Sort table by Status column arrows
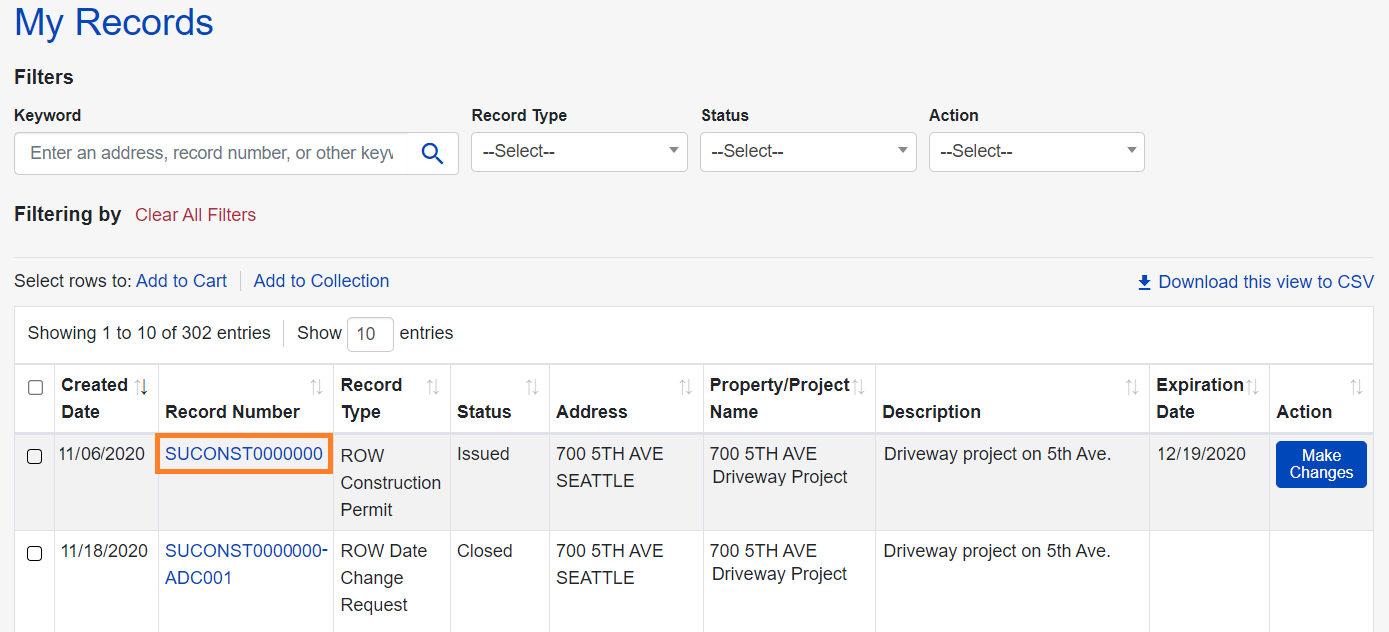Viewport: 1389px width, 632px height. pyautogui.click(x=532, y=386)
